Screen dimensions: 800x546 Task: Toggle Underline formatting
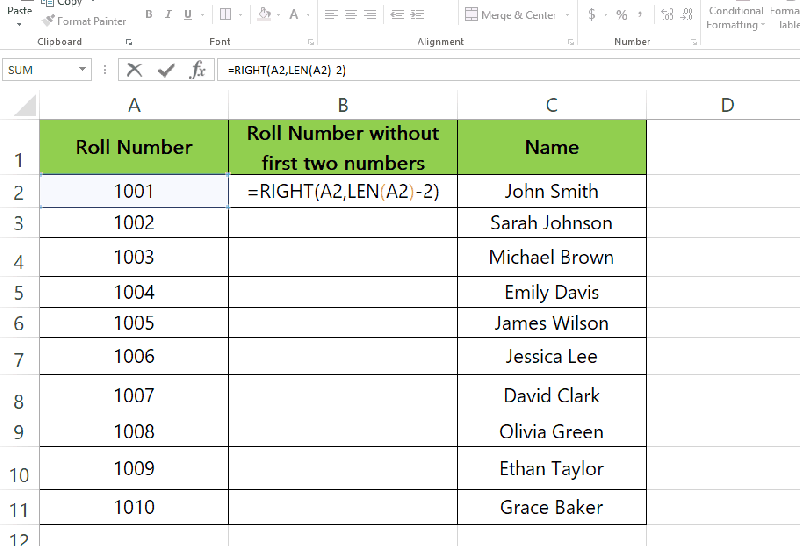pos(188,14)
